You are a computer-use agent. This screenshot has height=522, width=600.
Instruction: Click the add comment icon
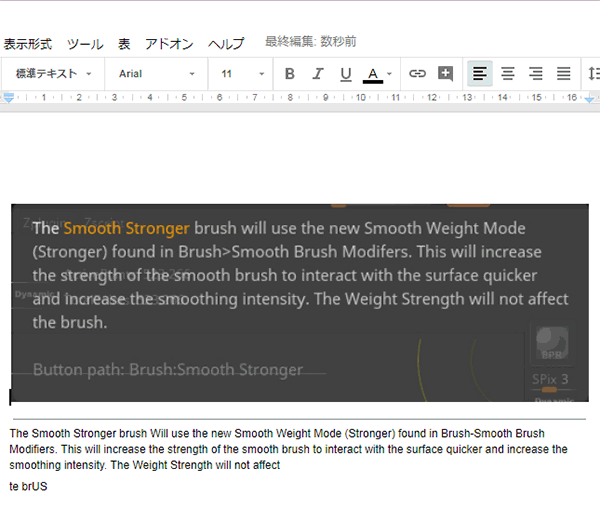coord(445,74)
